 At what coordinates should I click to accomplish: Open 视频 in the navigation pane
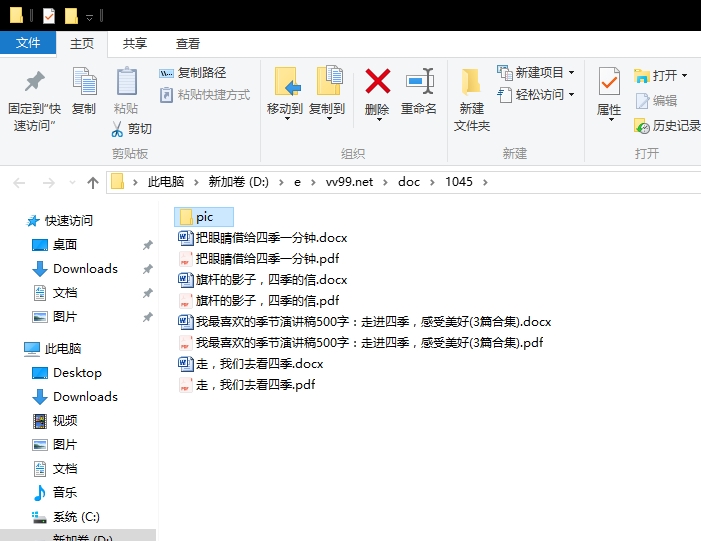(55, 421)
